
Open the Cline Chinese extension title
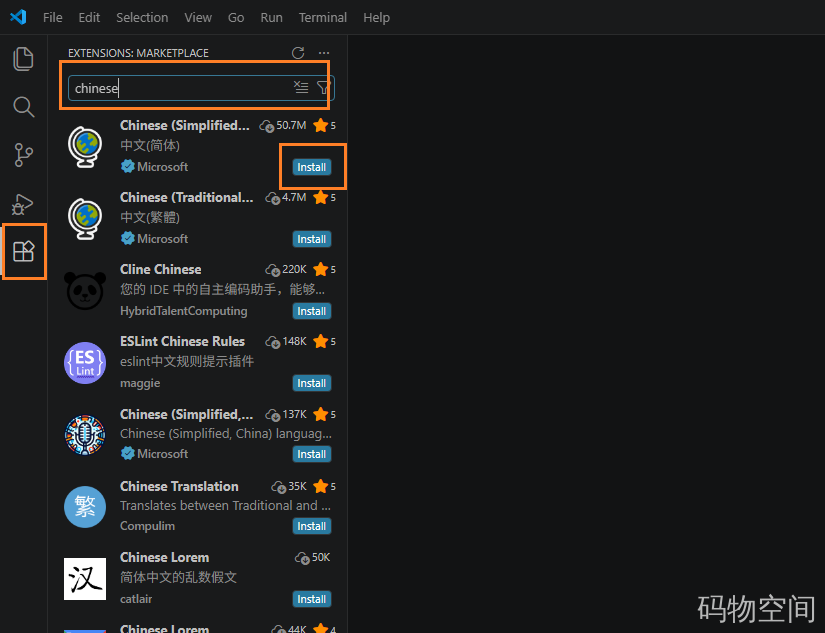160,269
